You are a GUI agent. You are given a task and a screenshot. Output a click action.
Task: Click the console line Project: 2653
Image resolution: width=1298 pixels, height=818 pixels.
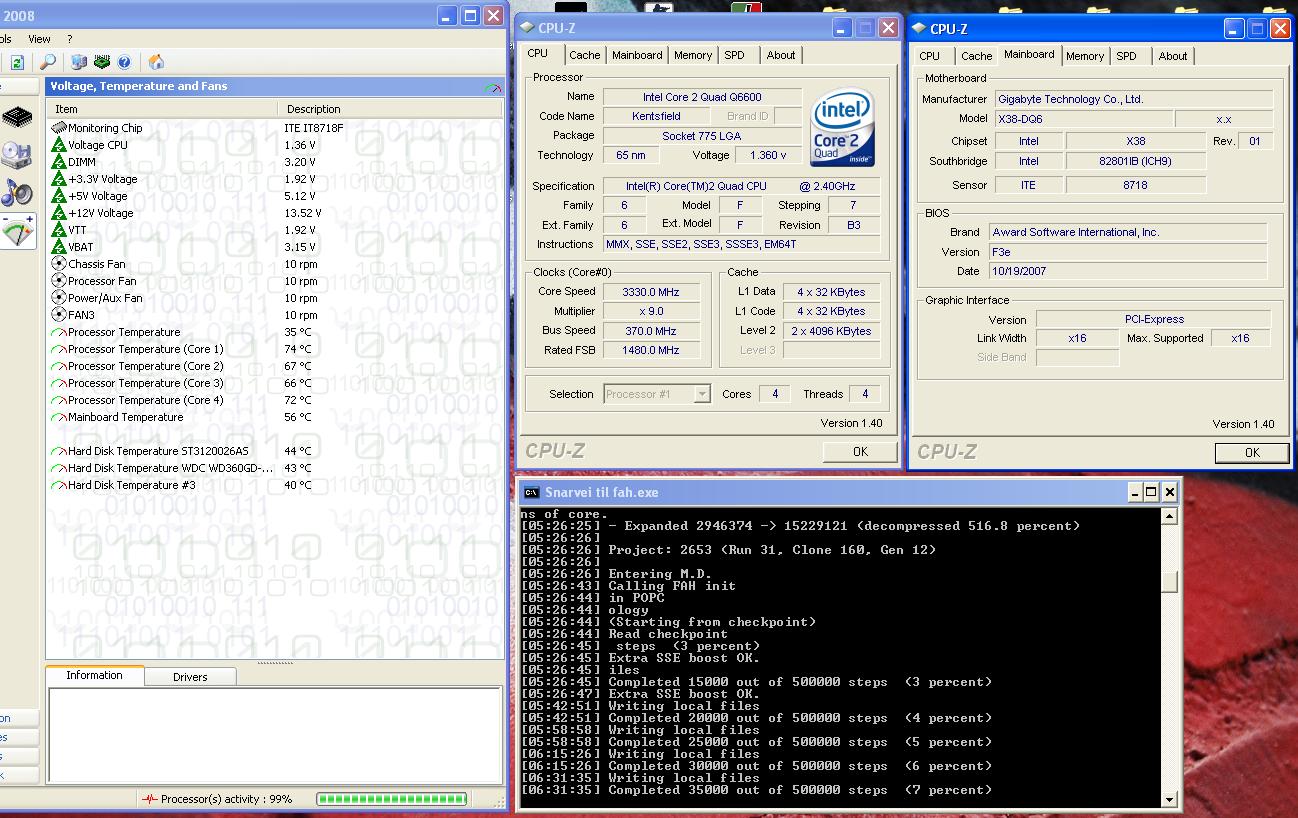pos(729,550)
